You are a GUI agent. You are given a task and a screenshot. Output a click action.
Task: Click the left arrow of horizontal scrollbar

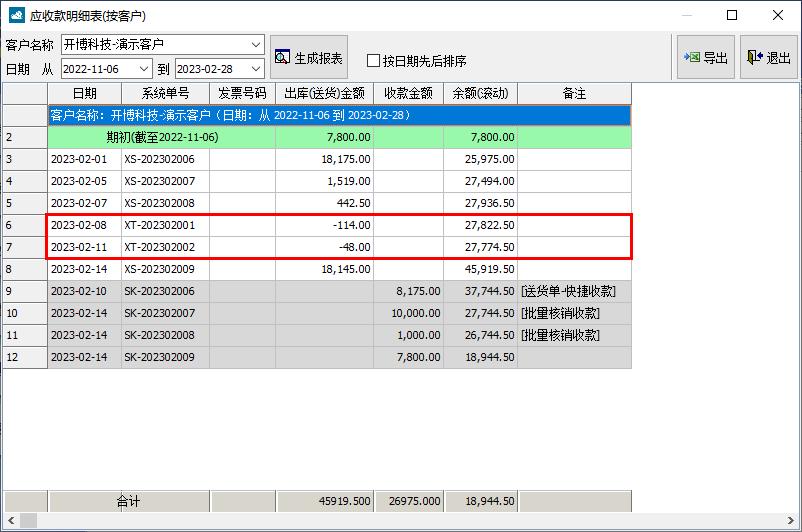(x=11, y=521)
